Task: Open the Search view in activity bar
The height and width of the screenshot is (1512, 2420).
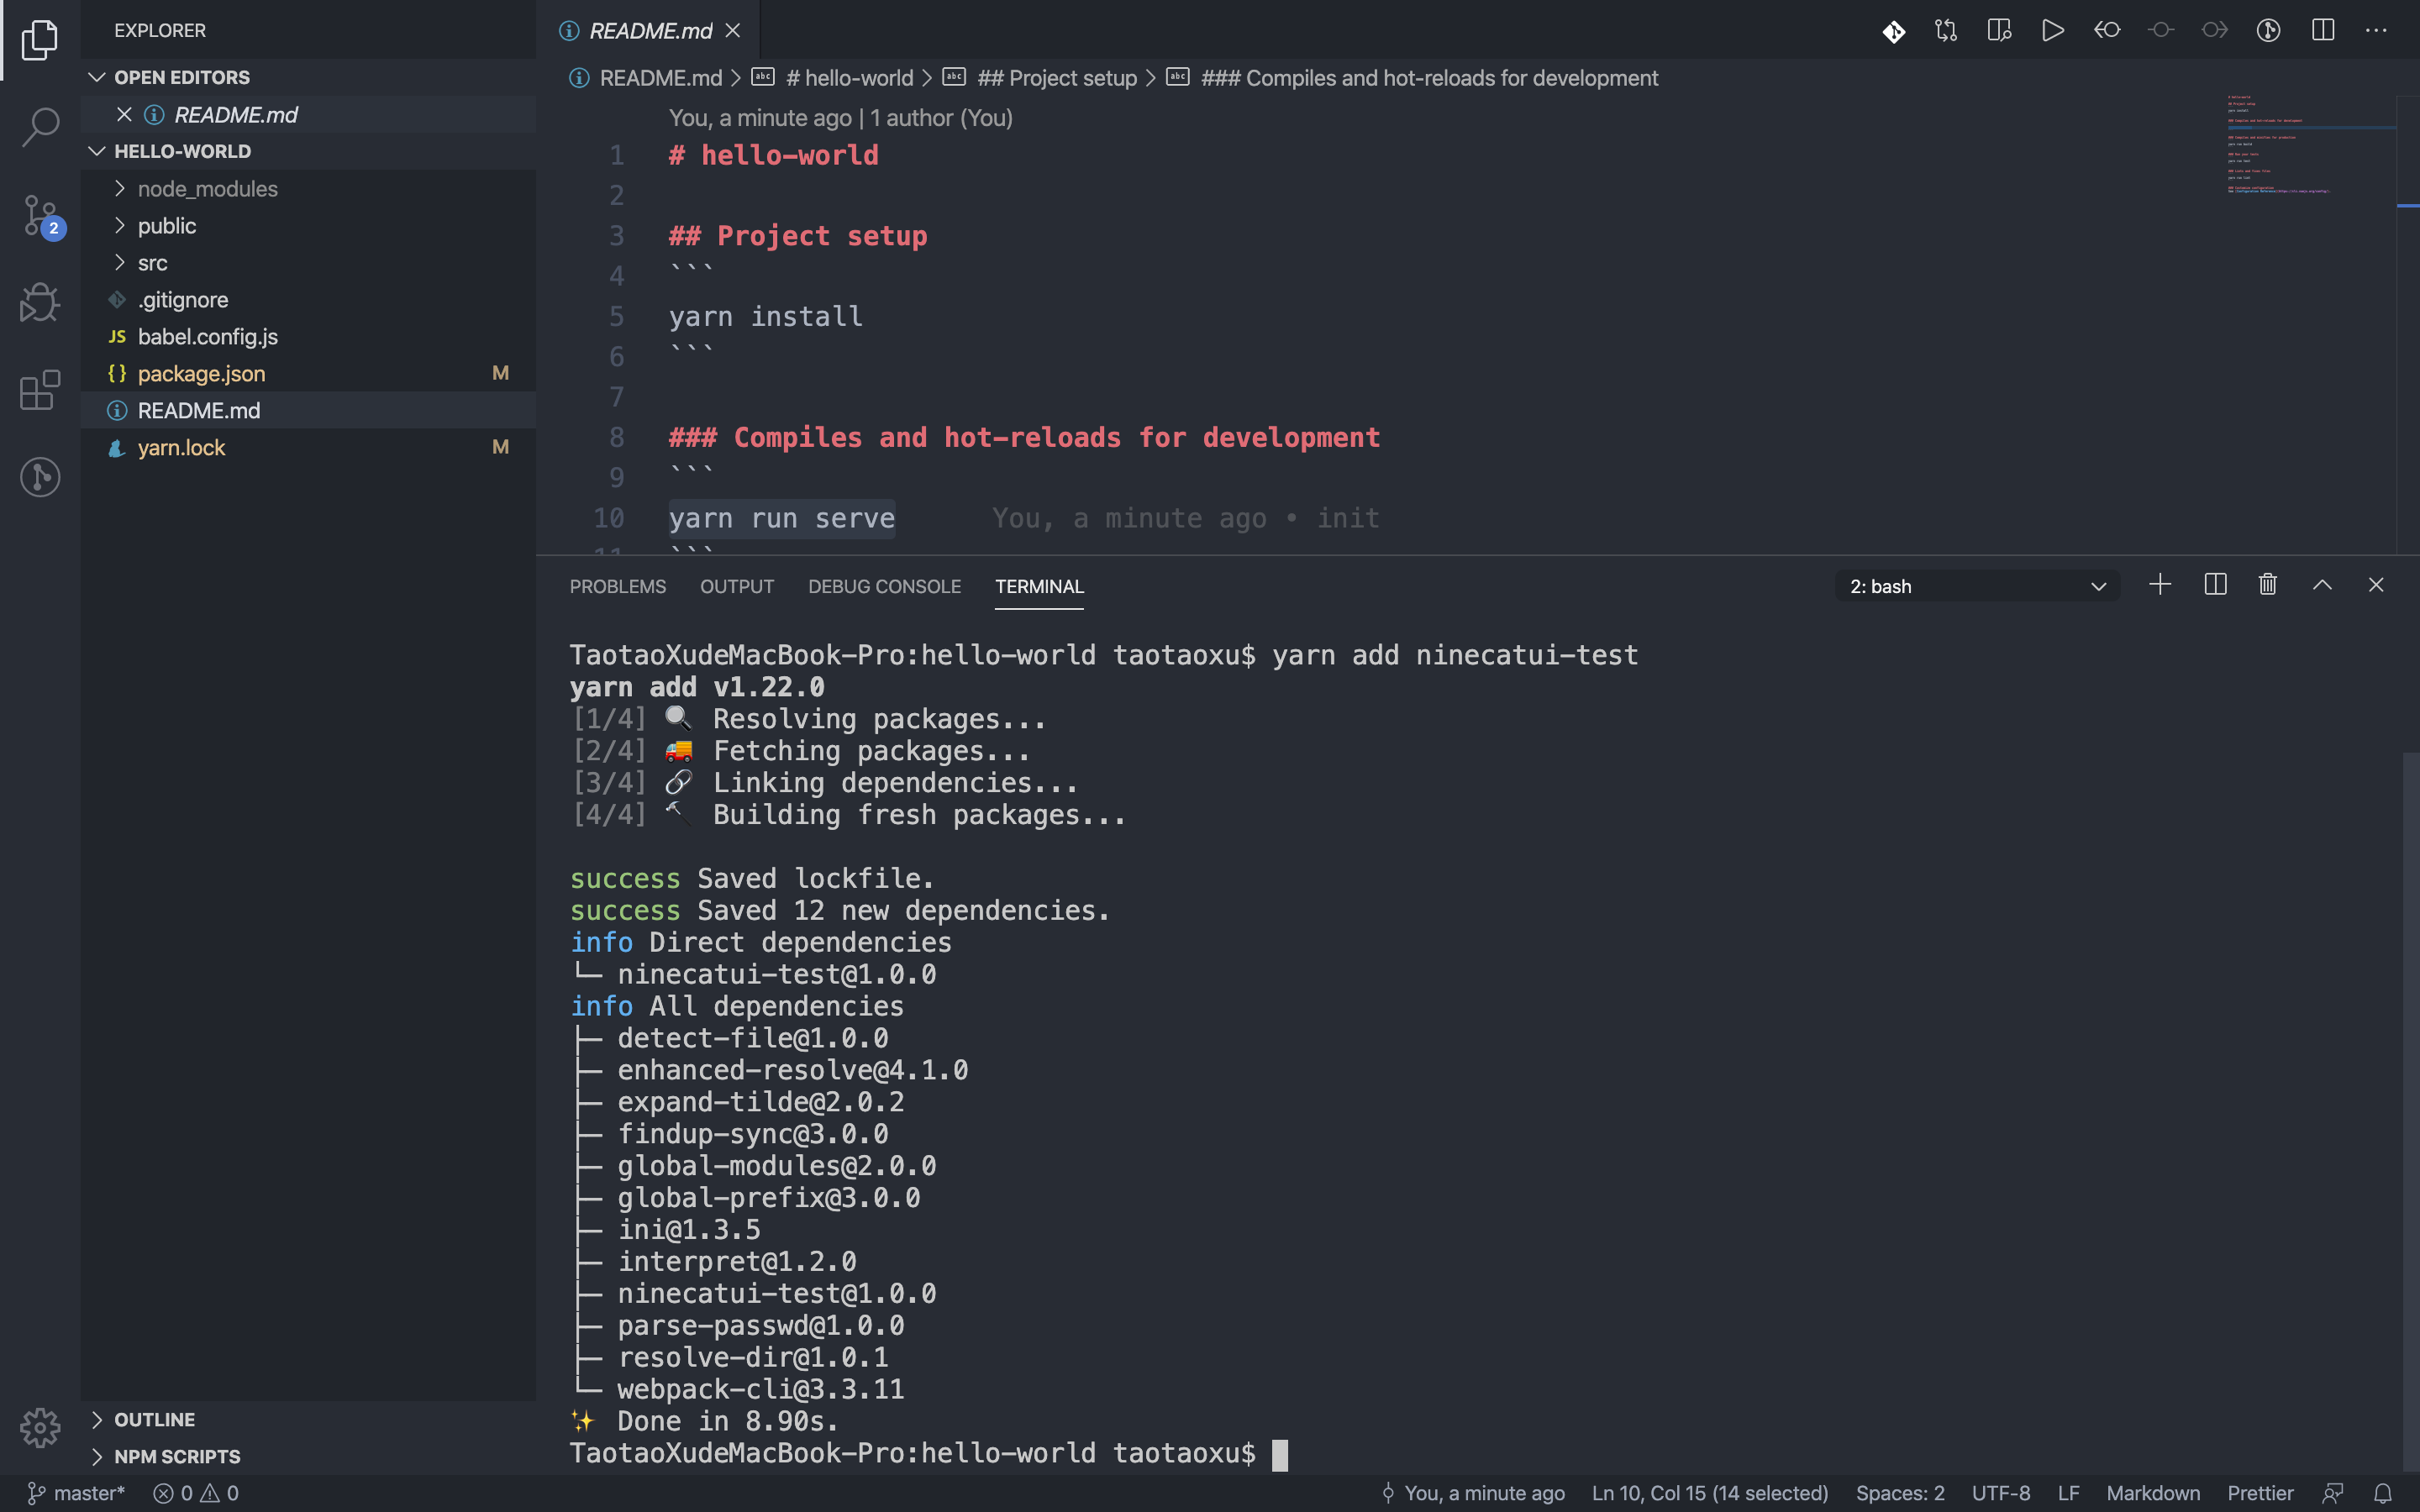Action: click(x=40, y=127)
